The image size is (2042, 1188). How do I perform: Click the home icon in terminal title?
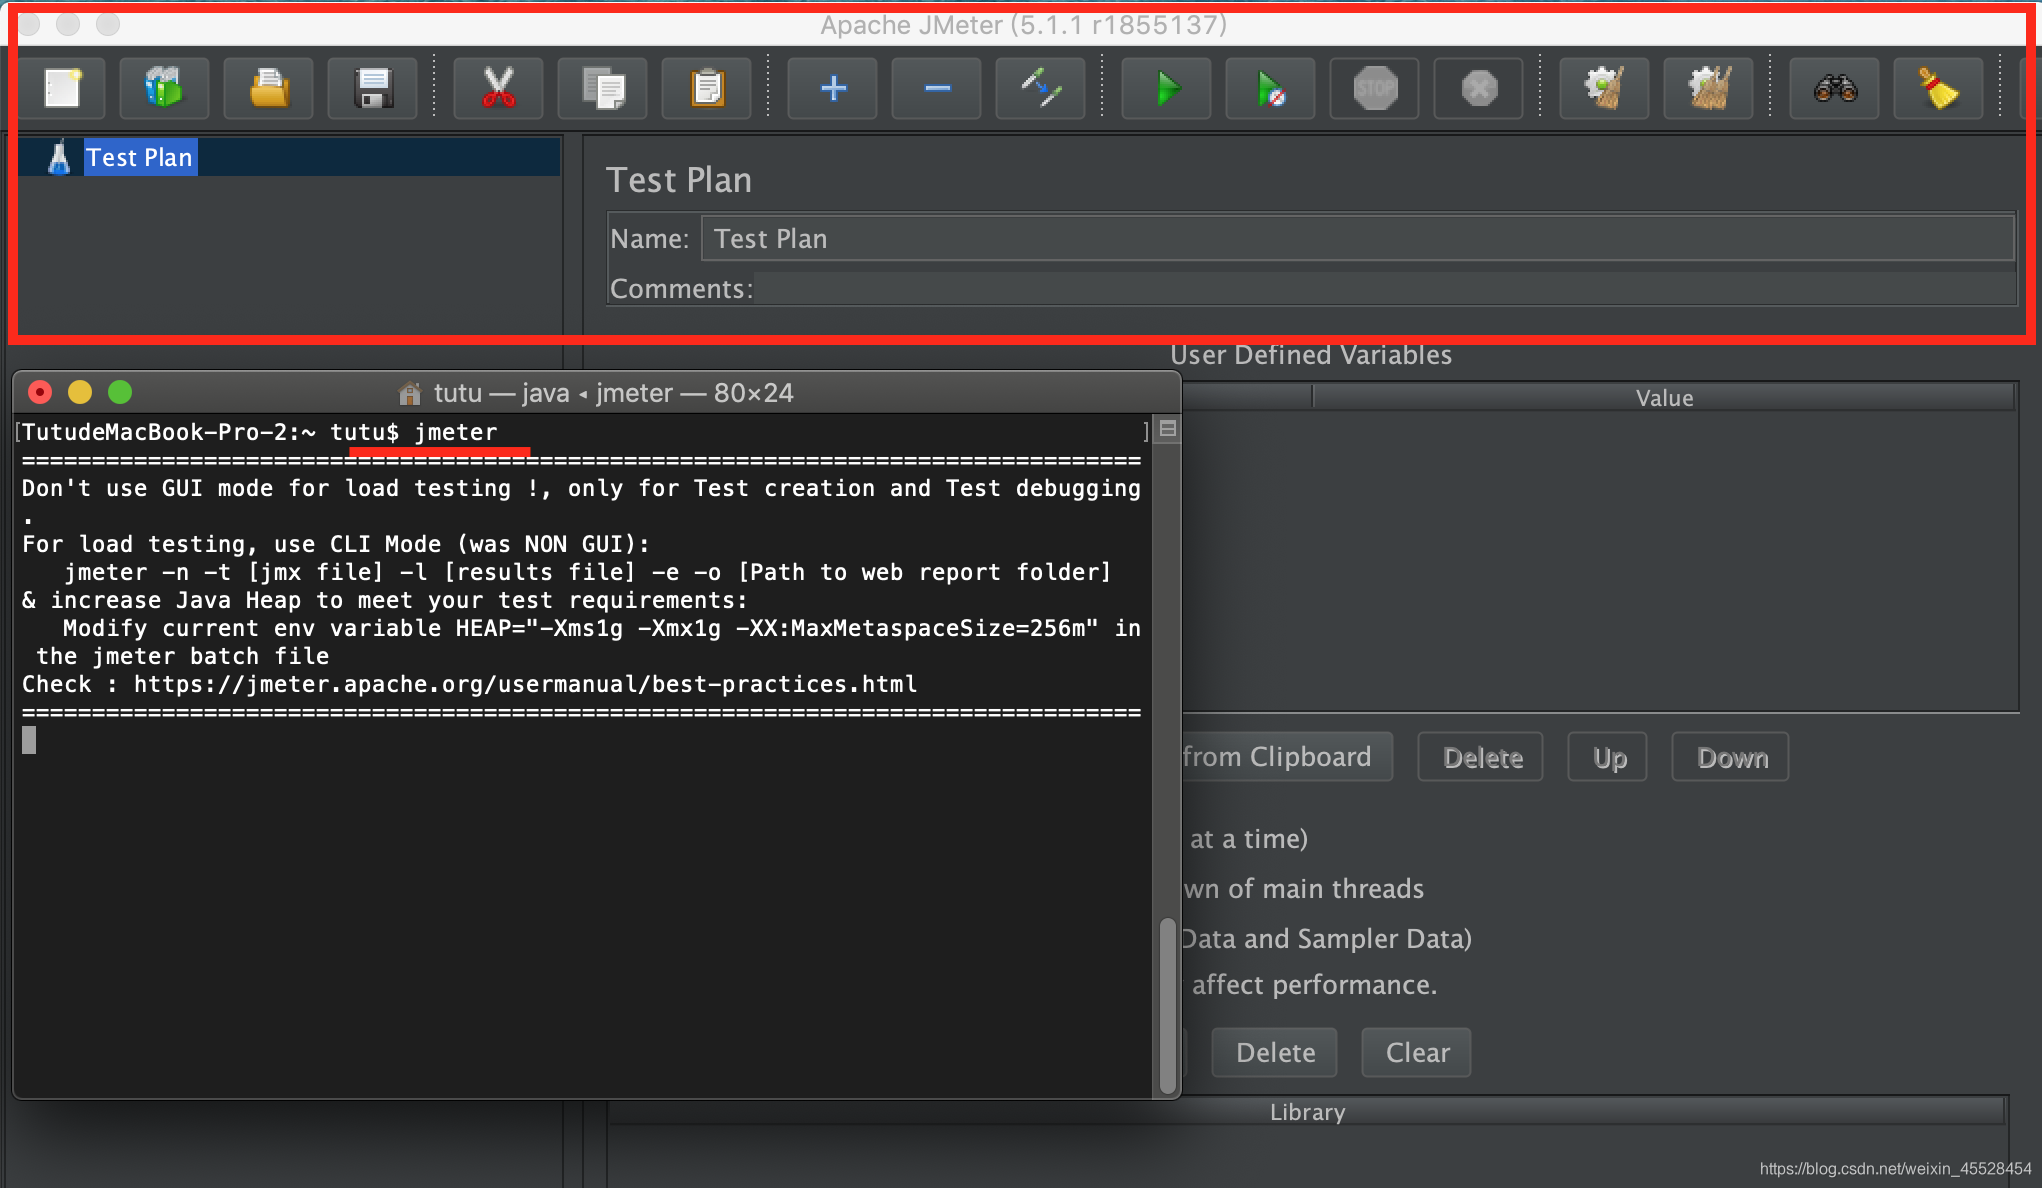coord(409,393)
